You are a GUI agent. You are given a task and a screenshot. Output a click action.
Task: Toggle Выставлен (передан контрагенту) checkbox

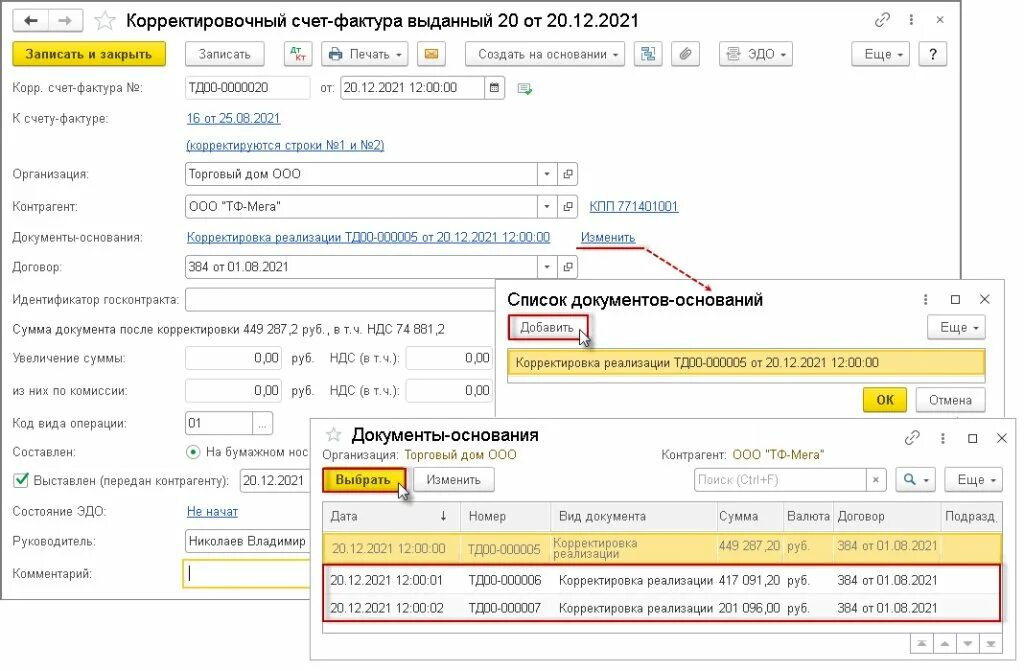click(x=22, y=480)
